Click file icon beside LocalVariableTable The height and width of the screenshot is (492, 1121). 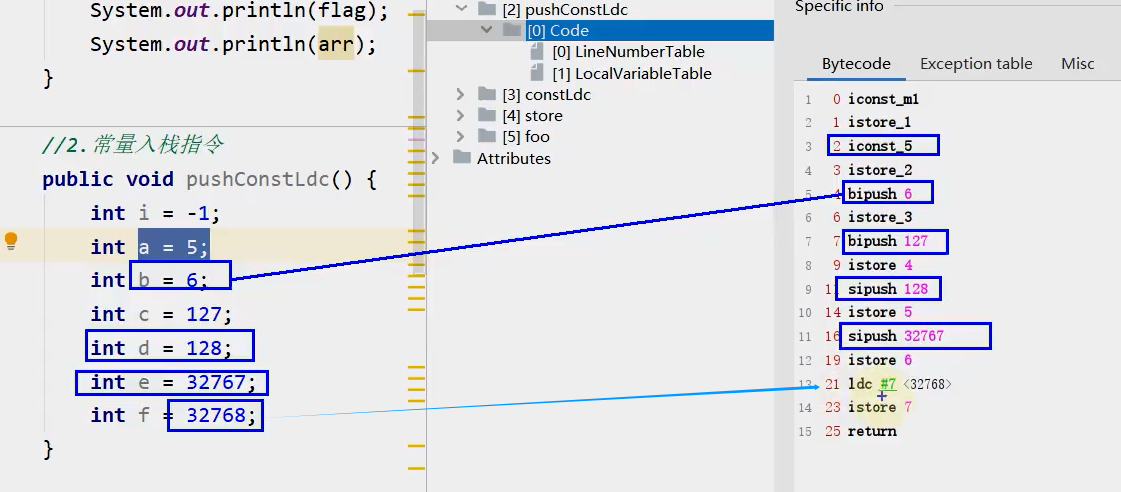pyautogui.click(x=538, y=73)
